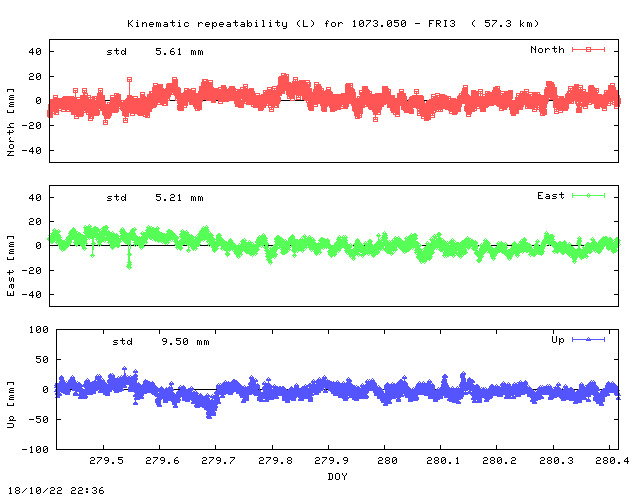
Task: Click the 'East [mm]' y-axis label
Action: pos(11,265)
